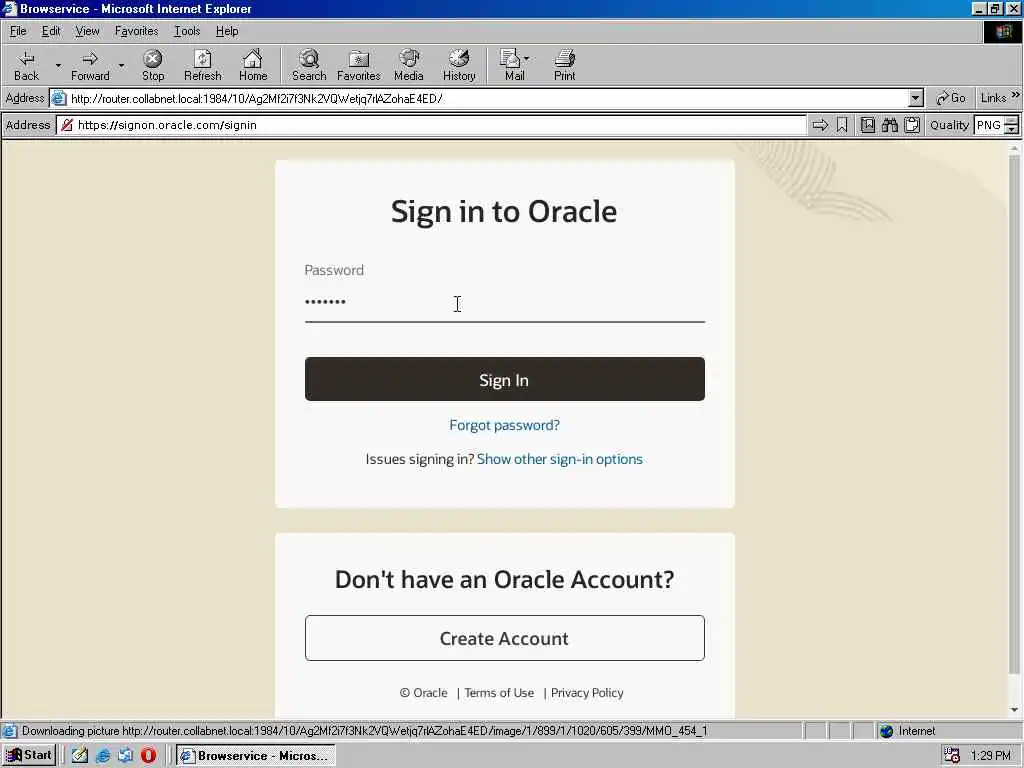Open the Media toolbar pane
The width and height of the screenshot is (1024, 768).
click(x=409, y=65)
